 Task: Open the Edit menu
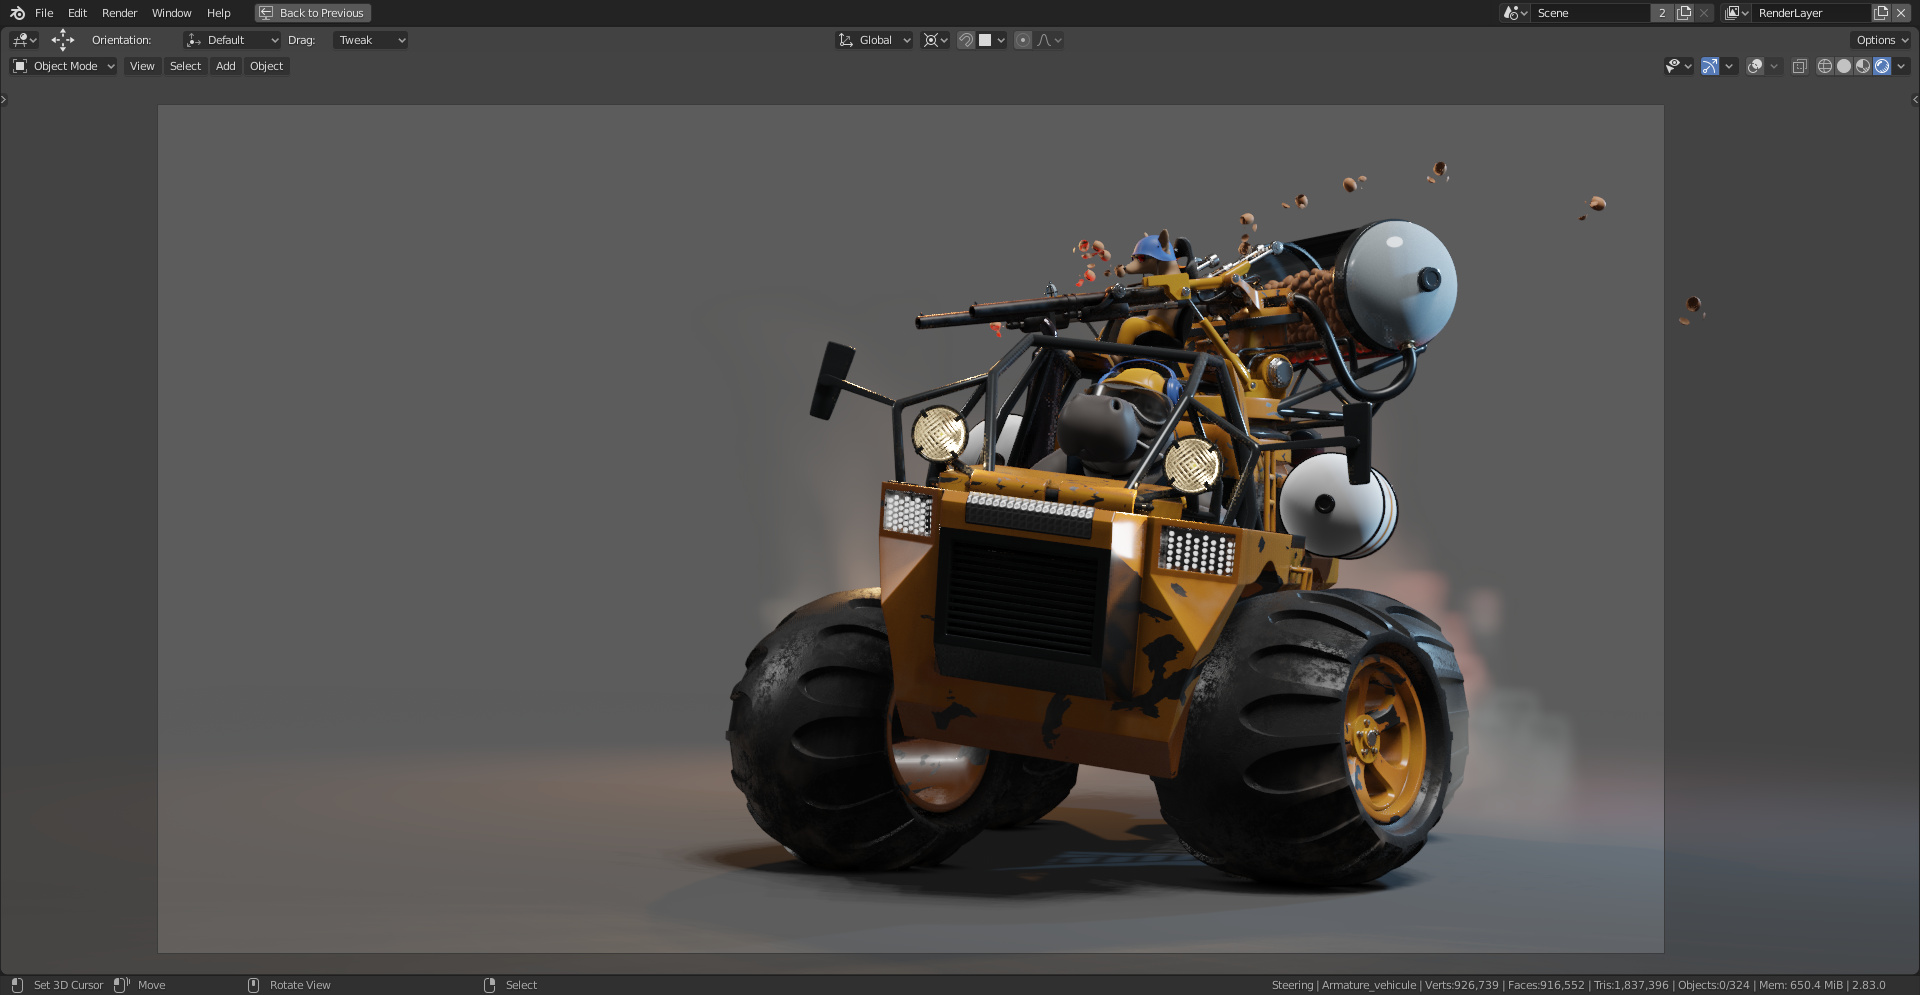tap(77, 13)
